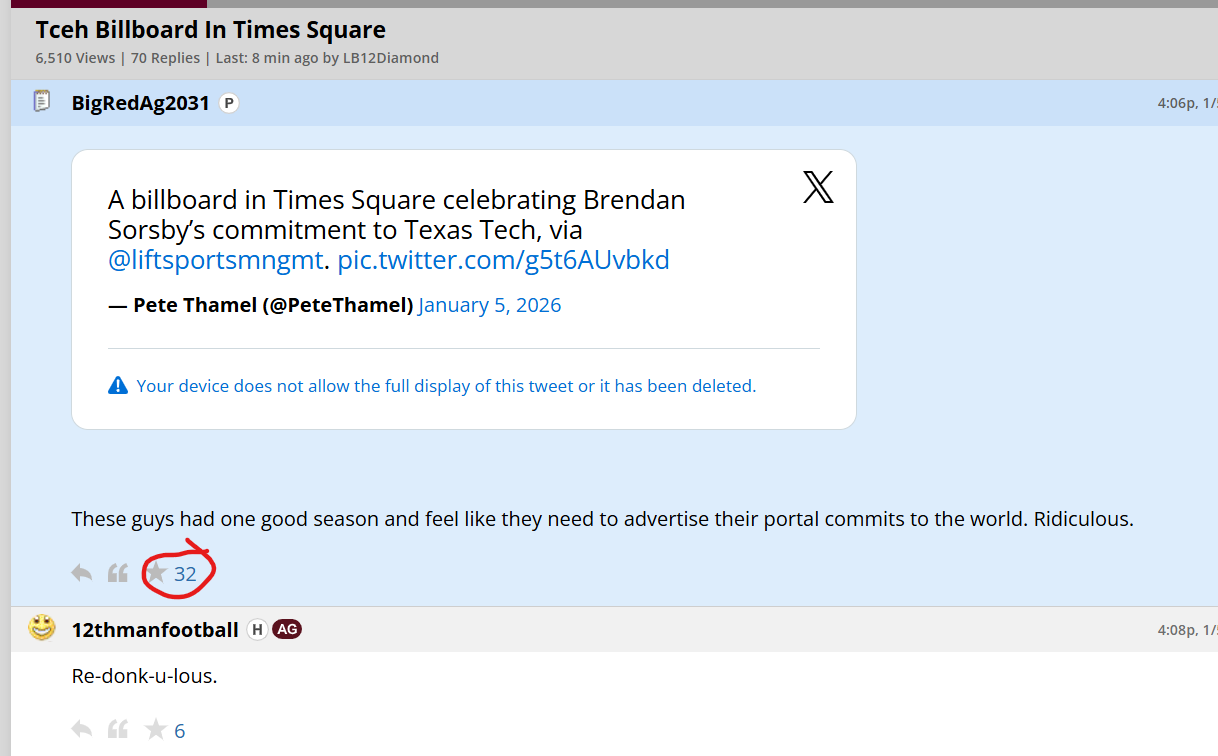This screenshot has height=756, width=1218.
Task: Click the smiley avatar next to 12thmanfootball
Action: (42, 628)
